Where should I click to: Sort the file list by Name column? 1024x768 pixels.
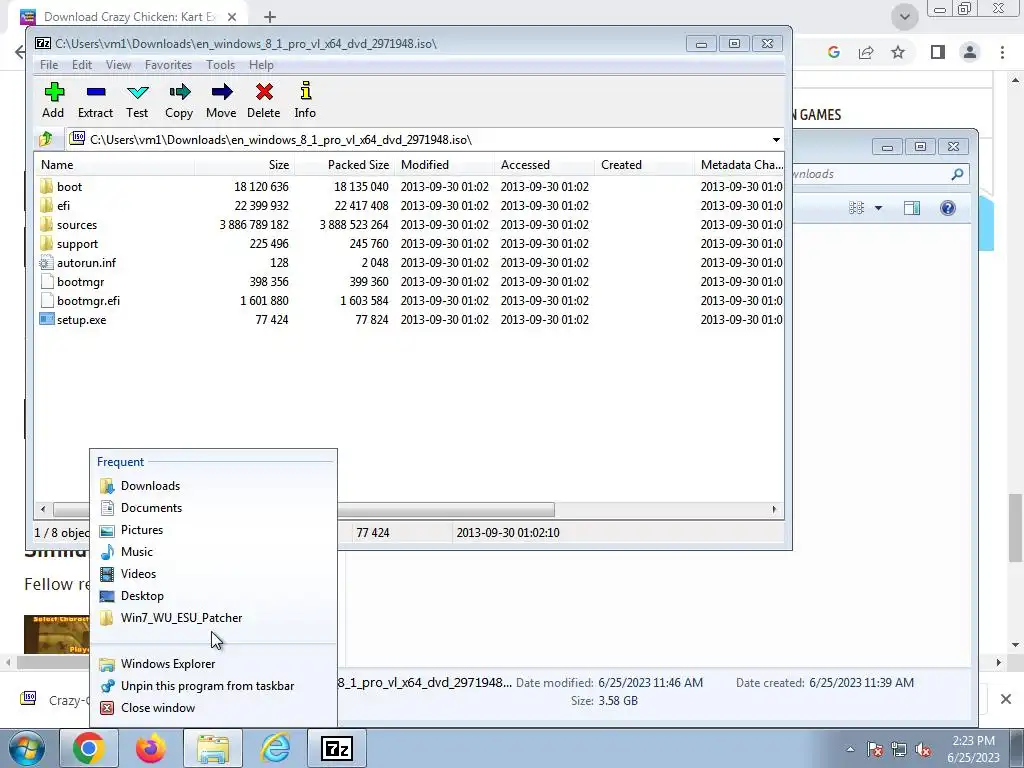[114, 165]
